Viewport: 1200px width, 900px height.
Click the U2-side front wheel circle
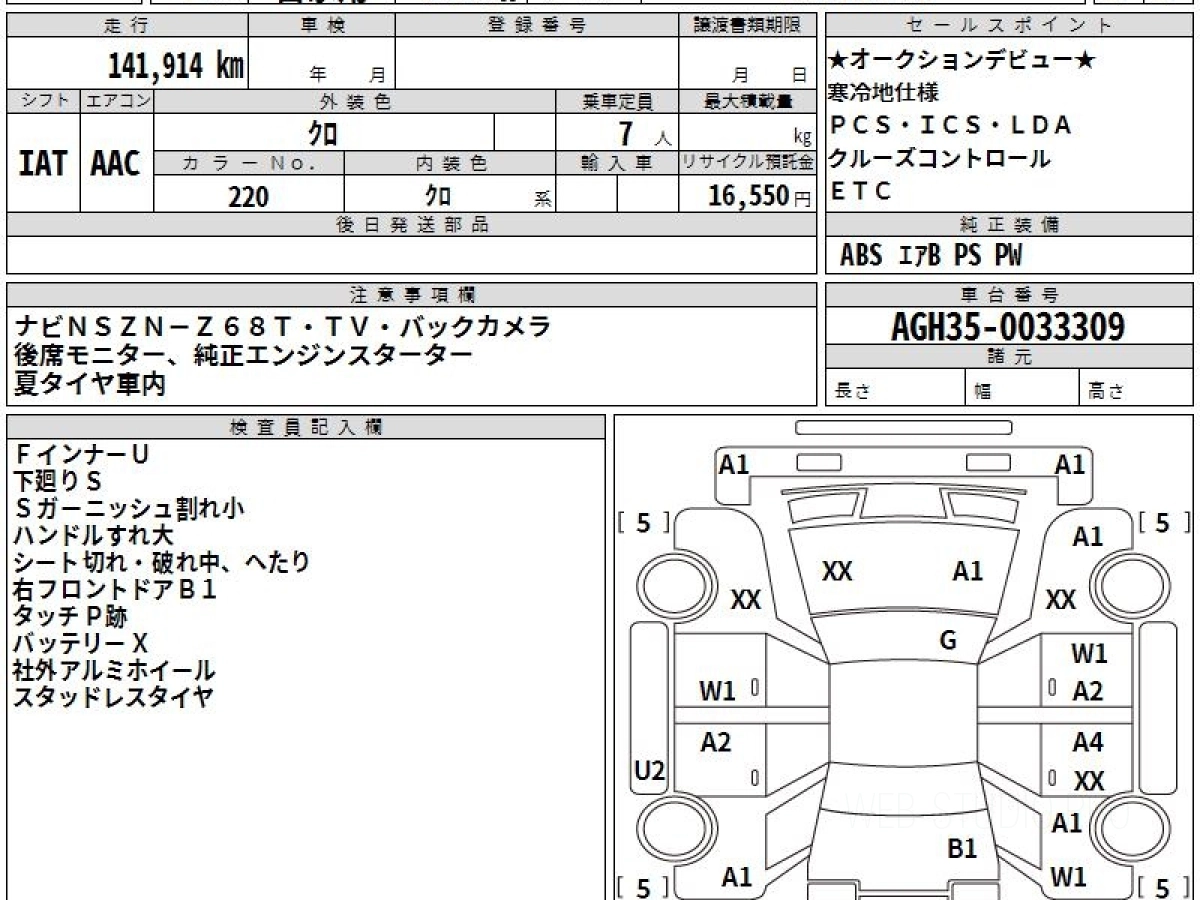[x=667, y=584]
